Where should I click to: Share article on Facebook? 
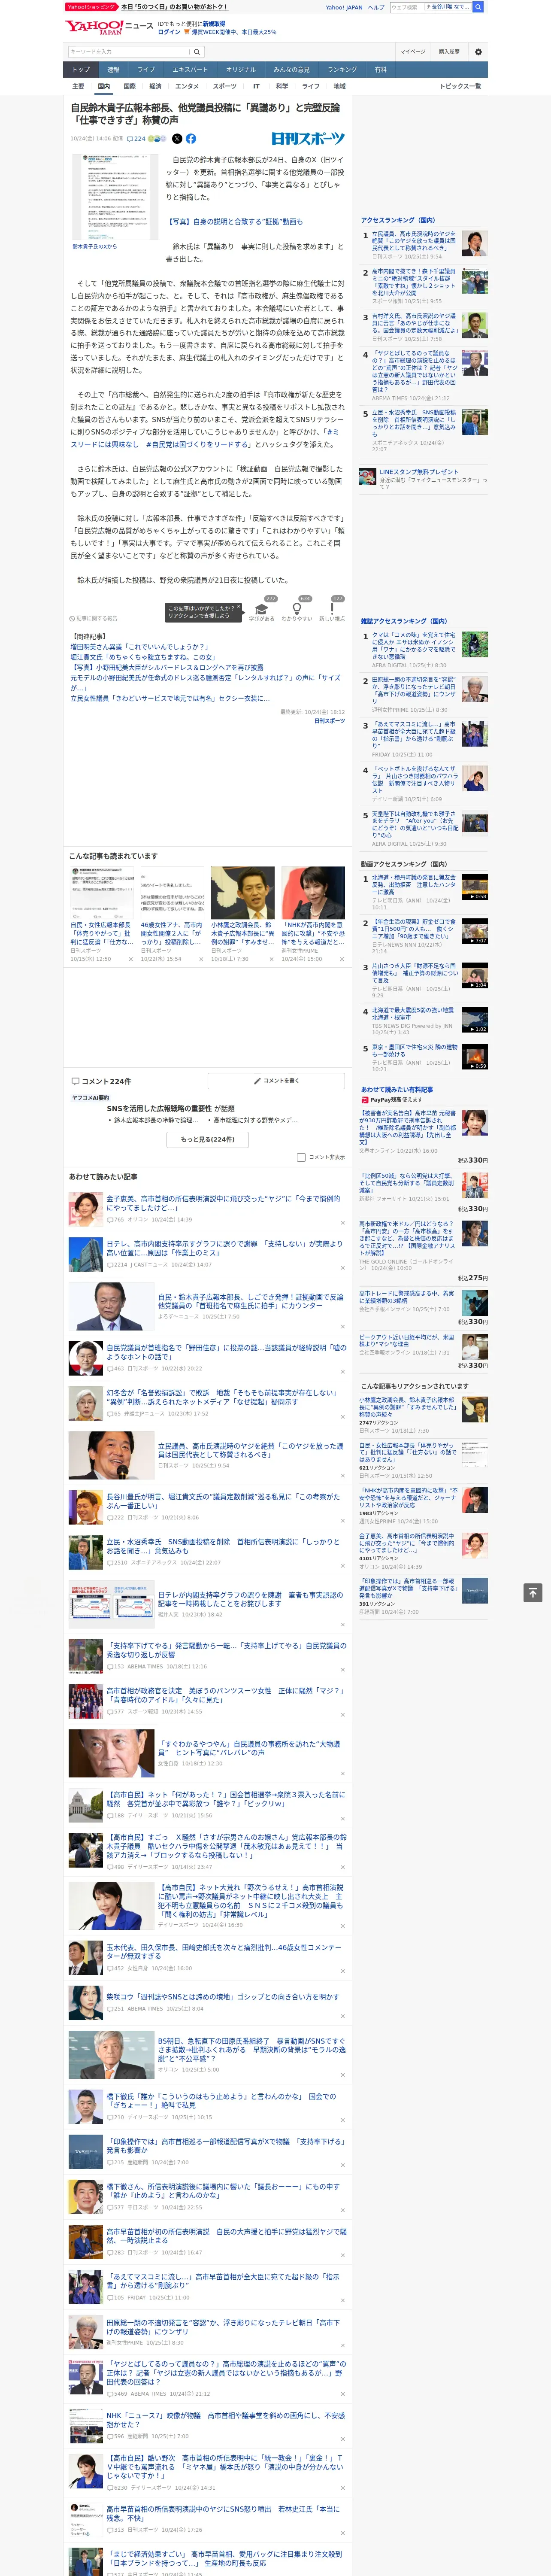click(x=191, y=139)
